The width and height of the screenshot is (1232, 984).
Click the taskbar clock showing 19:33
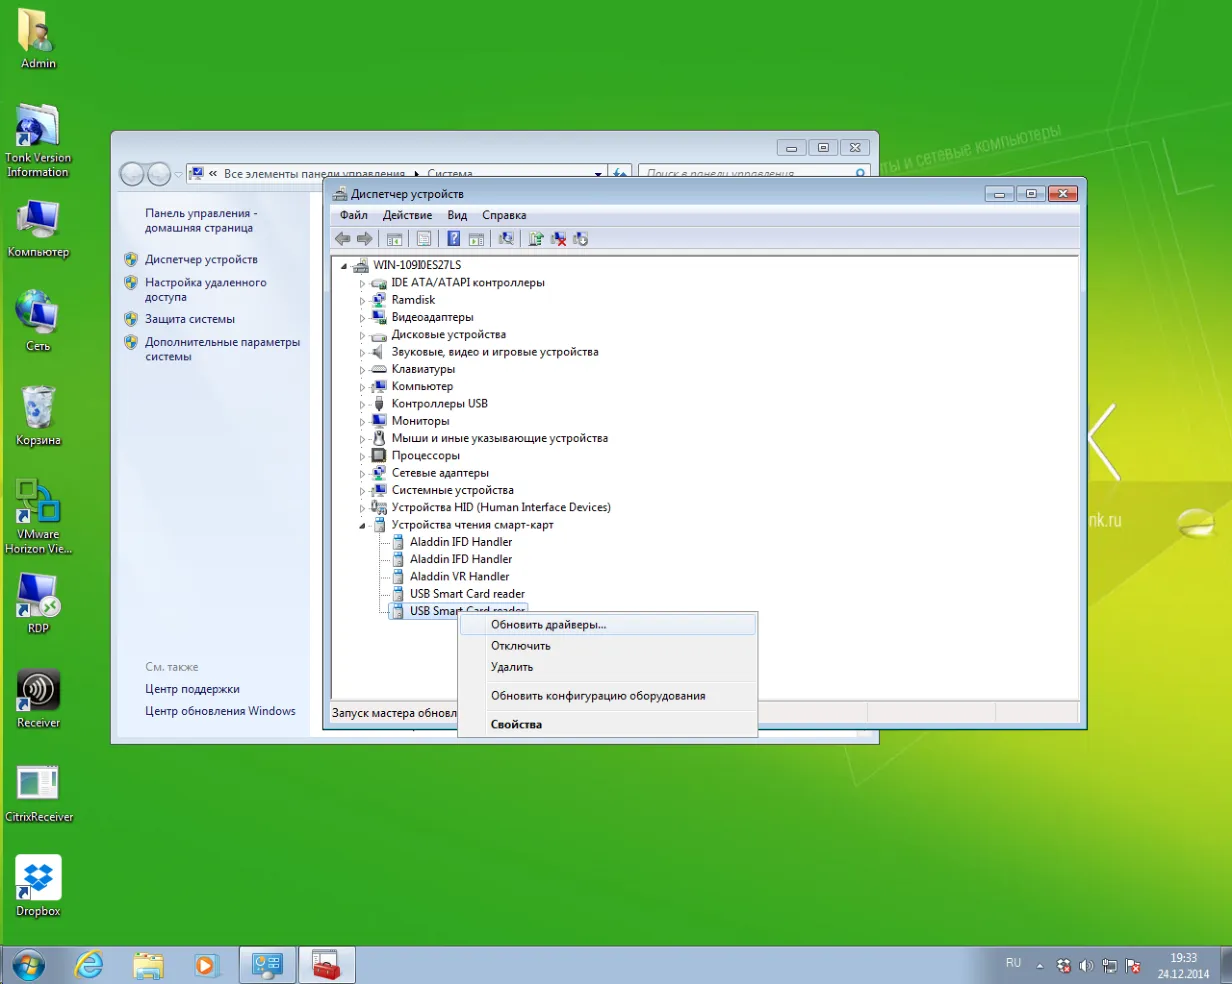pos(1184,965)
